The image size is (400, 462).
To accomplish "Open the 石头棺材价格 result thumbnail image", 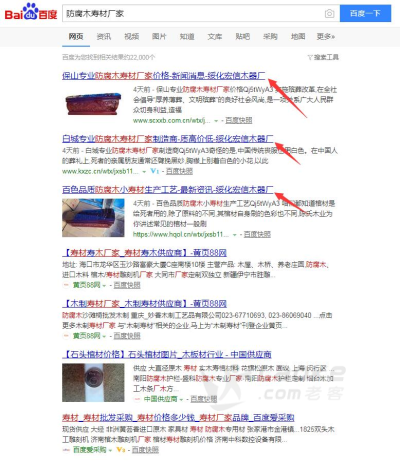I will pos(93,382).
